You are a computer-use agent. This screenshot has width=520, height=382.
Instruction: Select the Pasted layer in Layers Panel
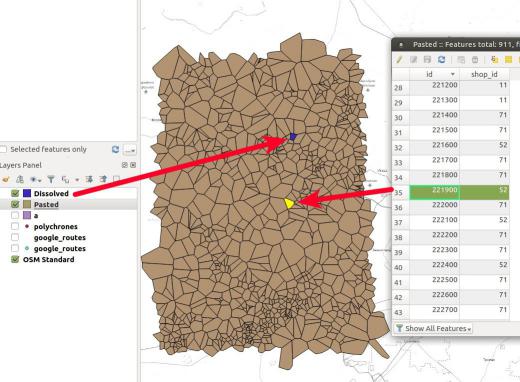(x=46, y=204)
